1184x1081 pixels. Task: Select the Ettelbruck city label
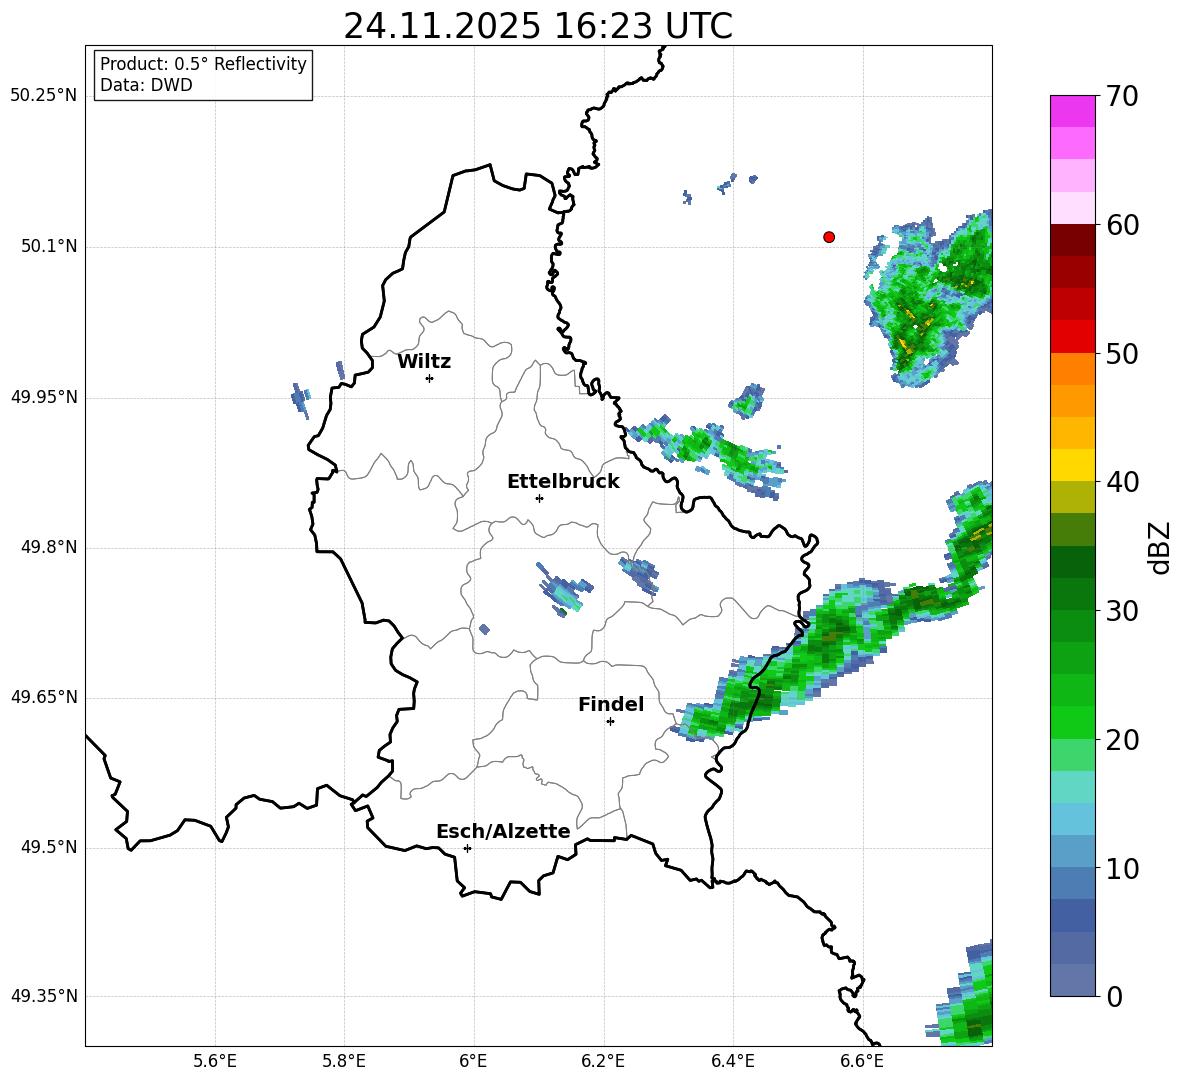coord(563,482)
